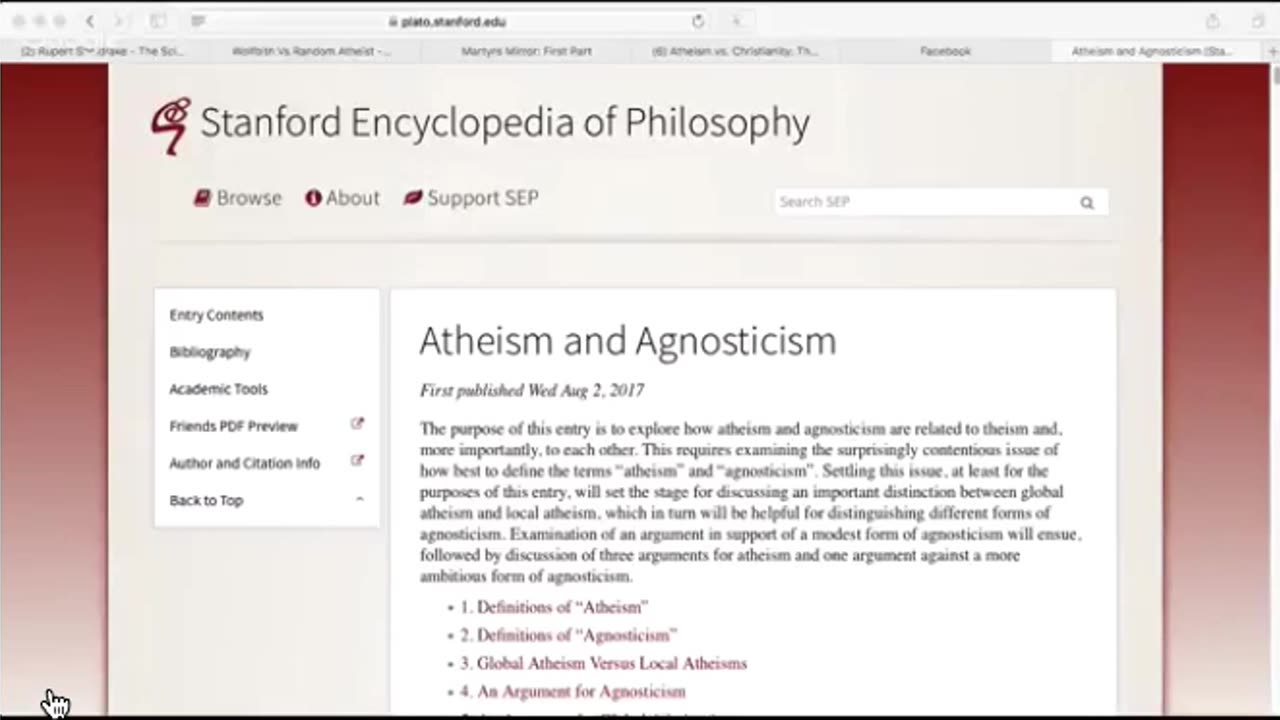The height and width of the screenshot is (720, 1280).
Task: Open Friends PDF Preview link
Action: point(233,426)
